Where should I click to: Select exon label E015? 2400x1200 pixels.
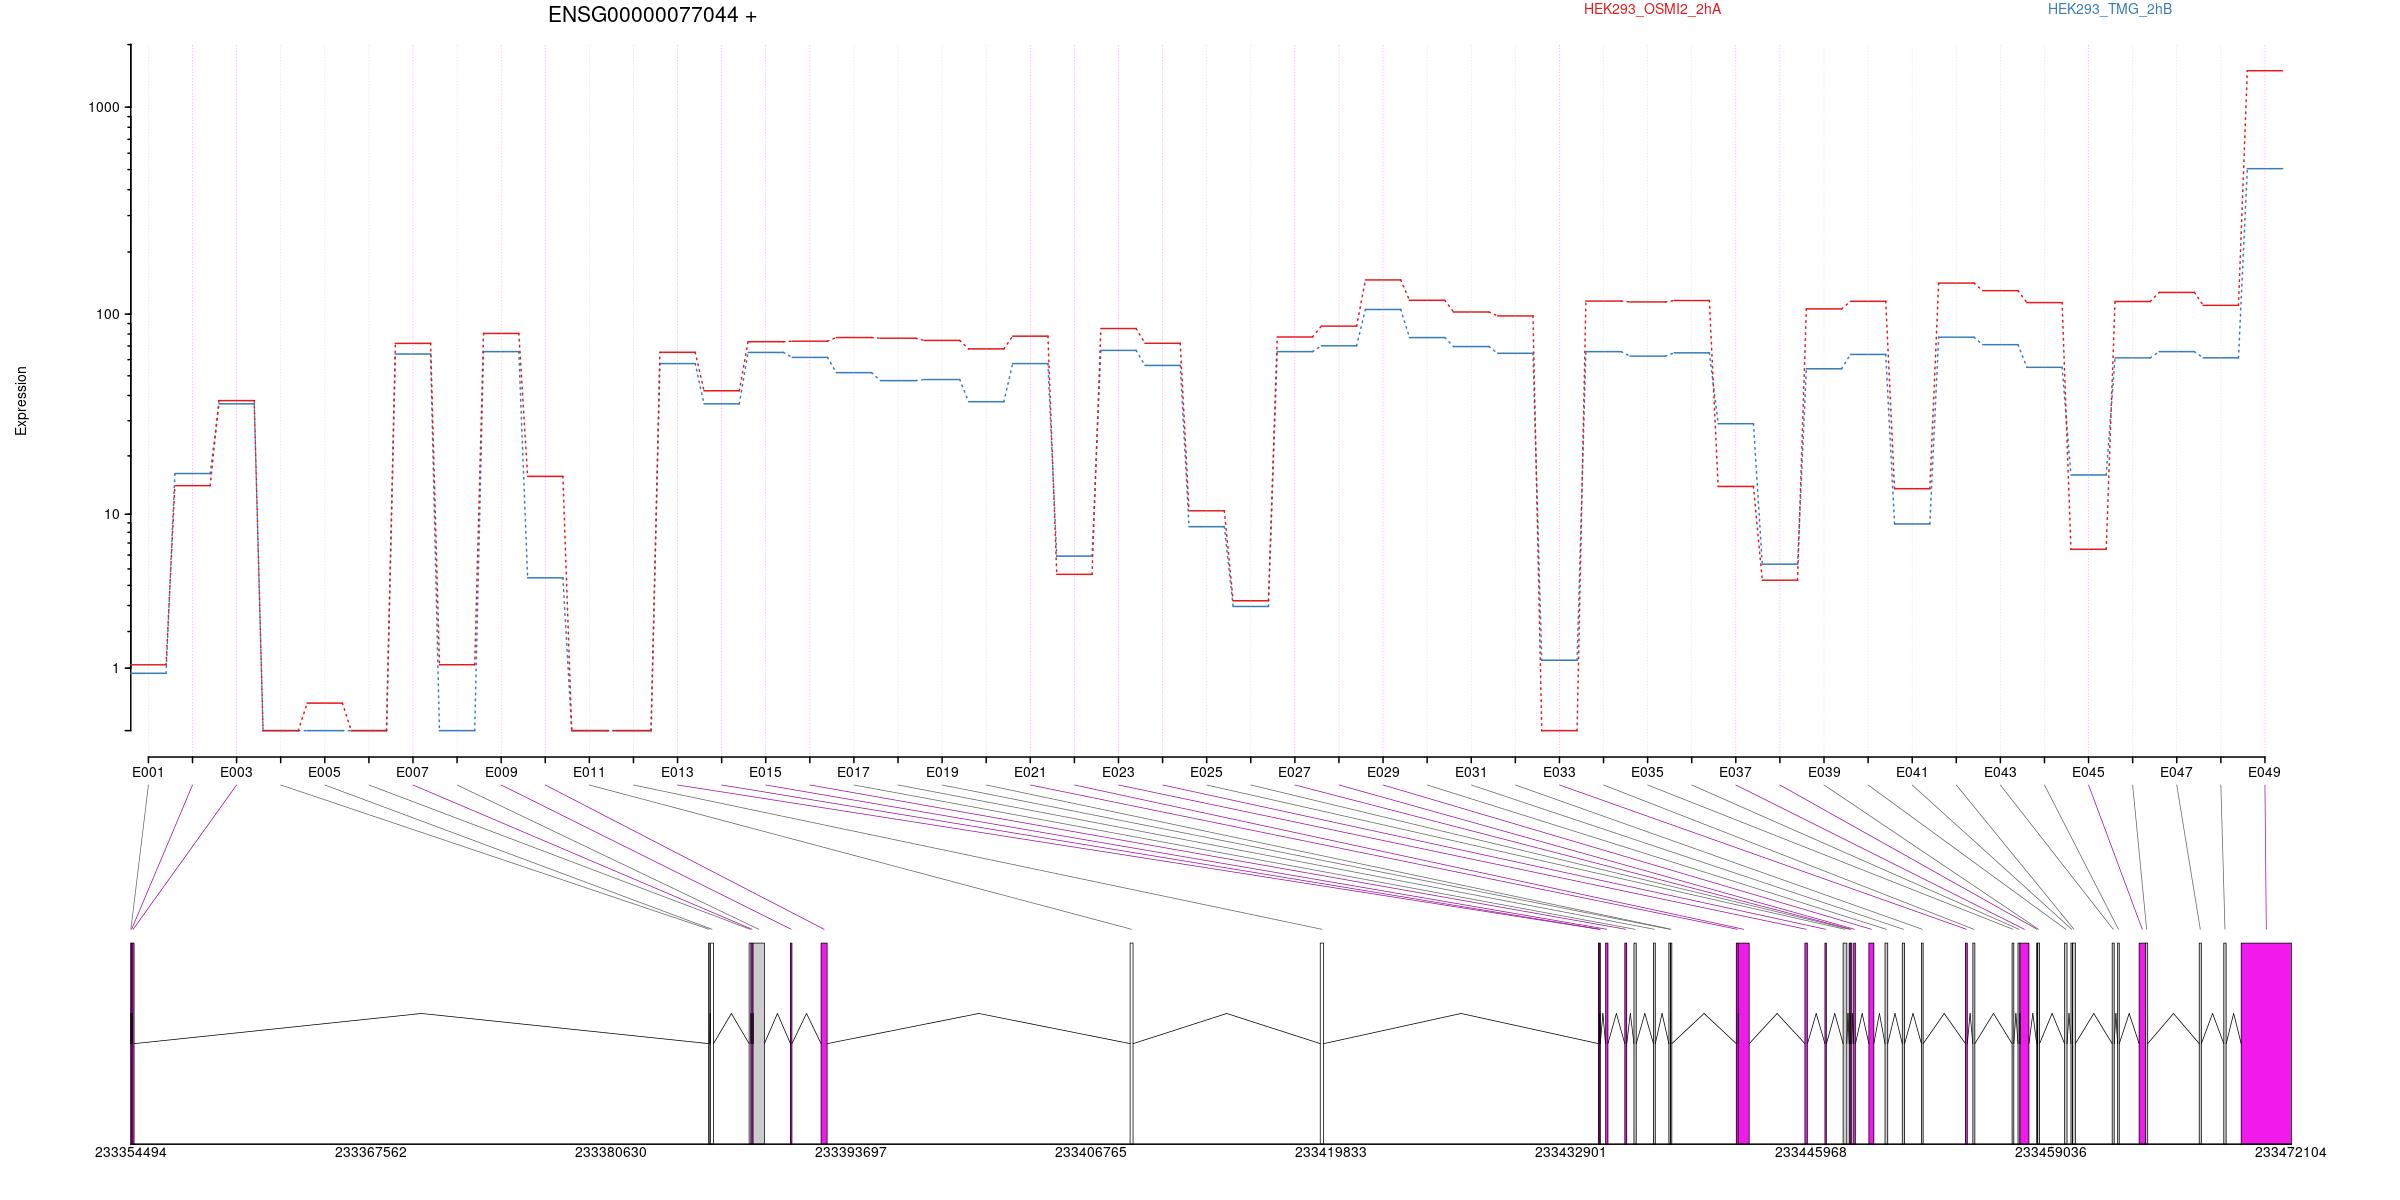click(765, 772)
